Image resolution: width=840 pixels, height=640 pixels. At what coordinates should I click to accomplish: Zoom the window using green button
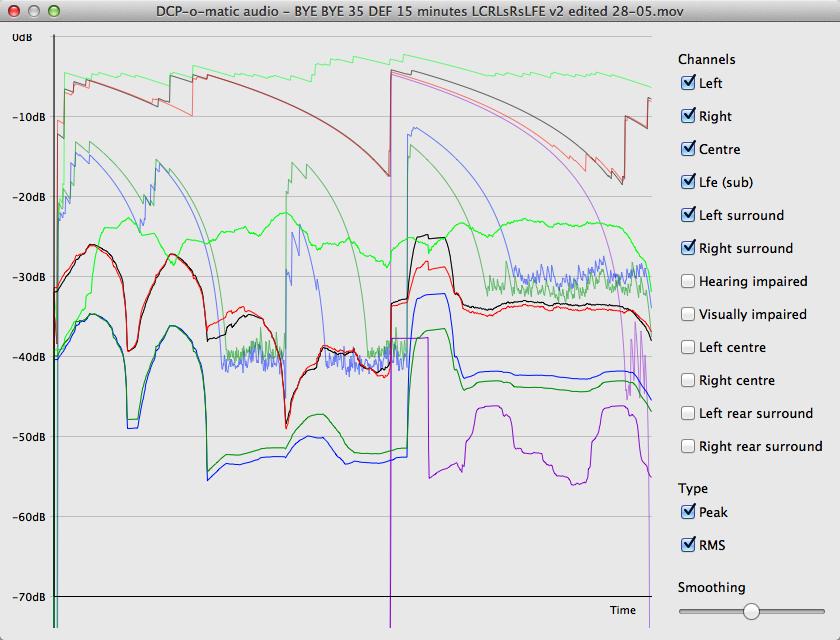coord(54,11)
